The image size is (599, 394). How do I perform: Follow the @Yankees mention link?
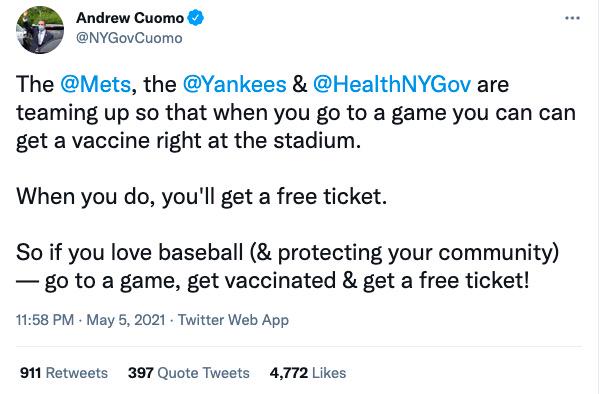235,84
